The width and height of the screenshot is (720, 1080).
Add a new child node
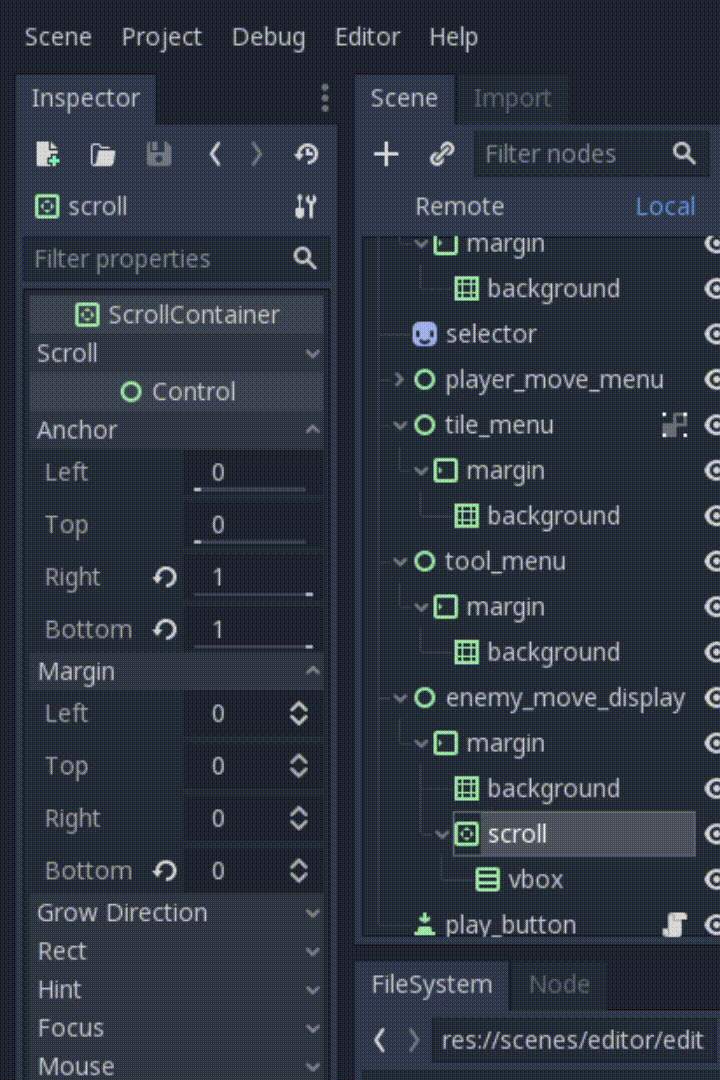[x=386, y=154]
